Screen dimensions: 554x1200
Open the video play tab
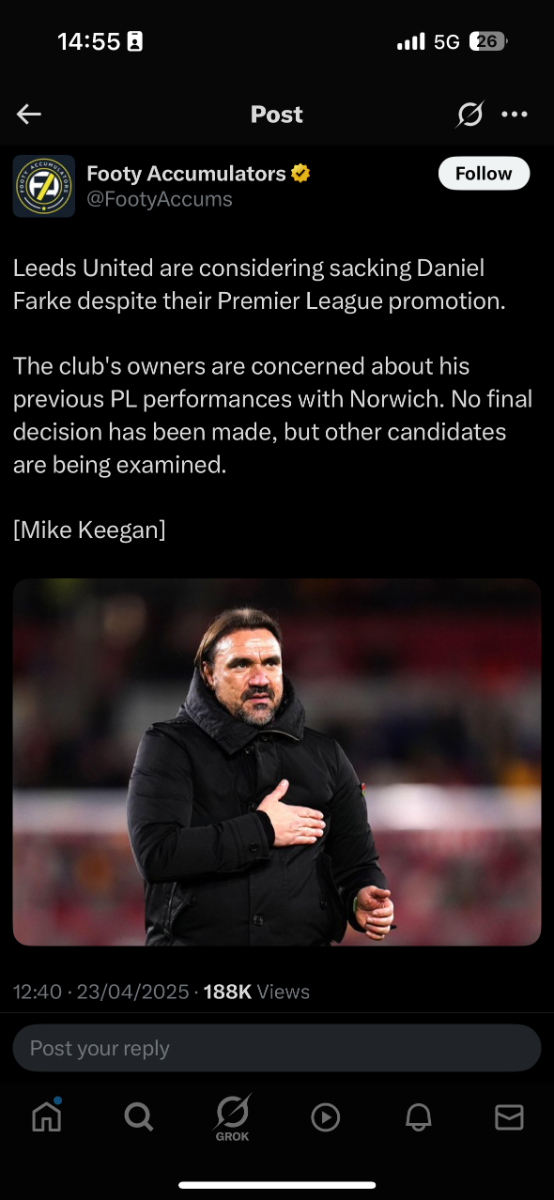click(325, 1117)
